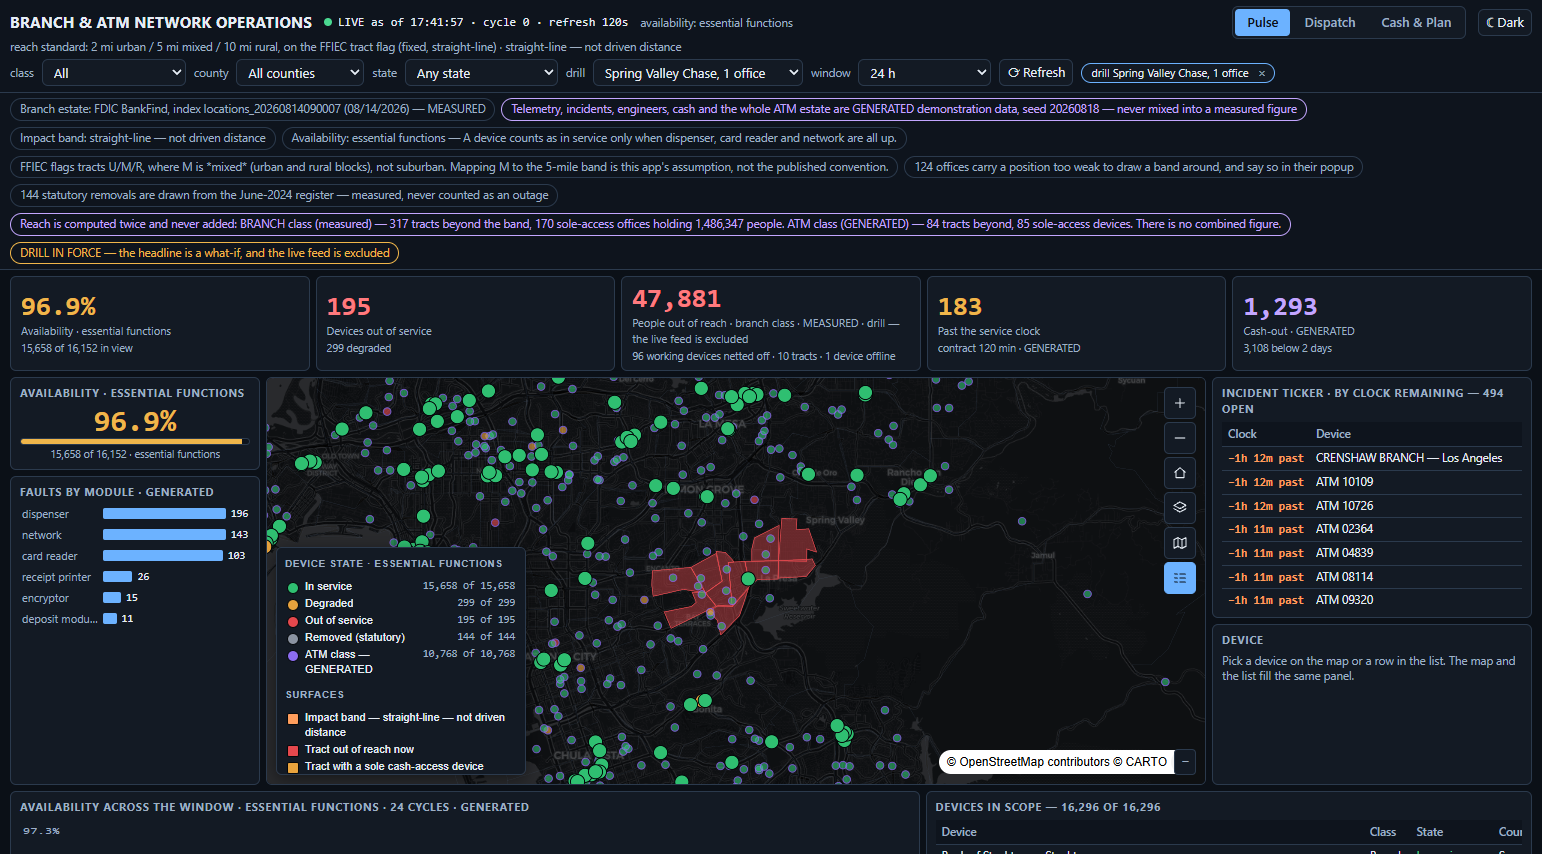Image resolution: width=1542 pixels, height=854 pixels.
Task: Switch the basemap with map icon
Action: (1180, 543)
